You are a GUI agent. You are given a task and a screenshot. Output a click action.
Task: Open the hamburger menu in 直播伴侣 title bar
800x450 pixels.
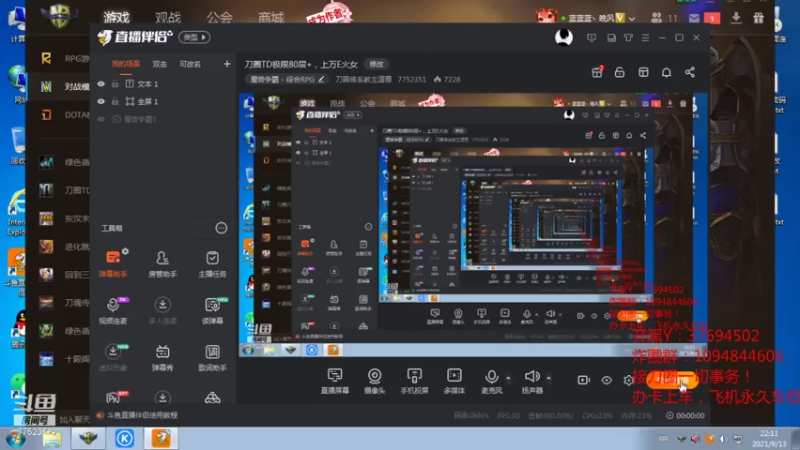pyautogui.click(x=645, y=38)
